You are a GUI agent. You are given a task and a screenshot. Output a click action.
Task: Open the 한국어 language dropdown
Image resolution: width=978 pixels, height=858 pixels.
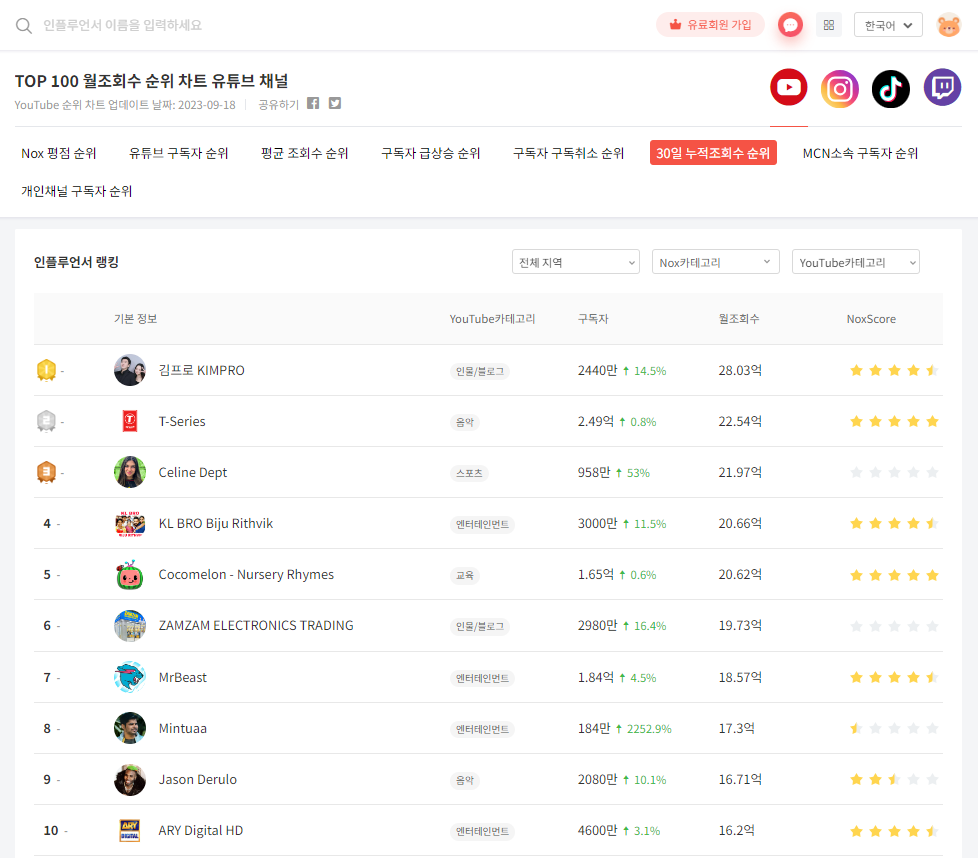click(888, 25)
